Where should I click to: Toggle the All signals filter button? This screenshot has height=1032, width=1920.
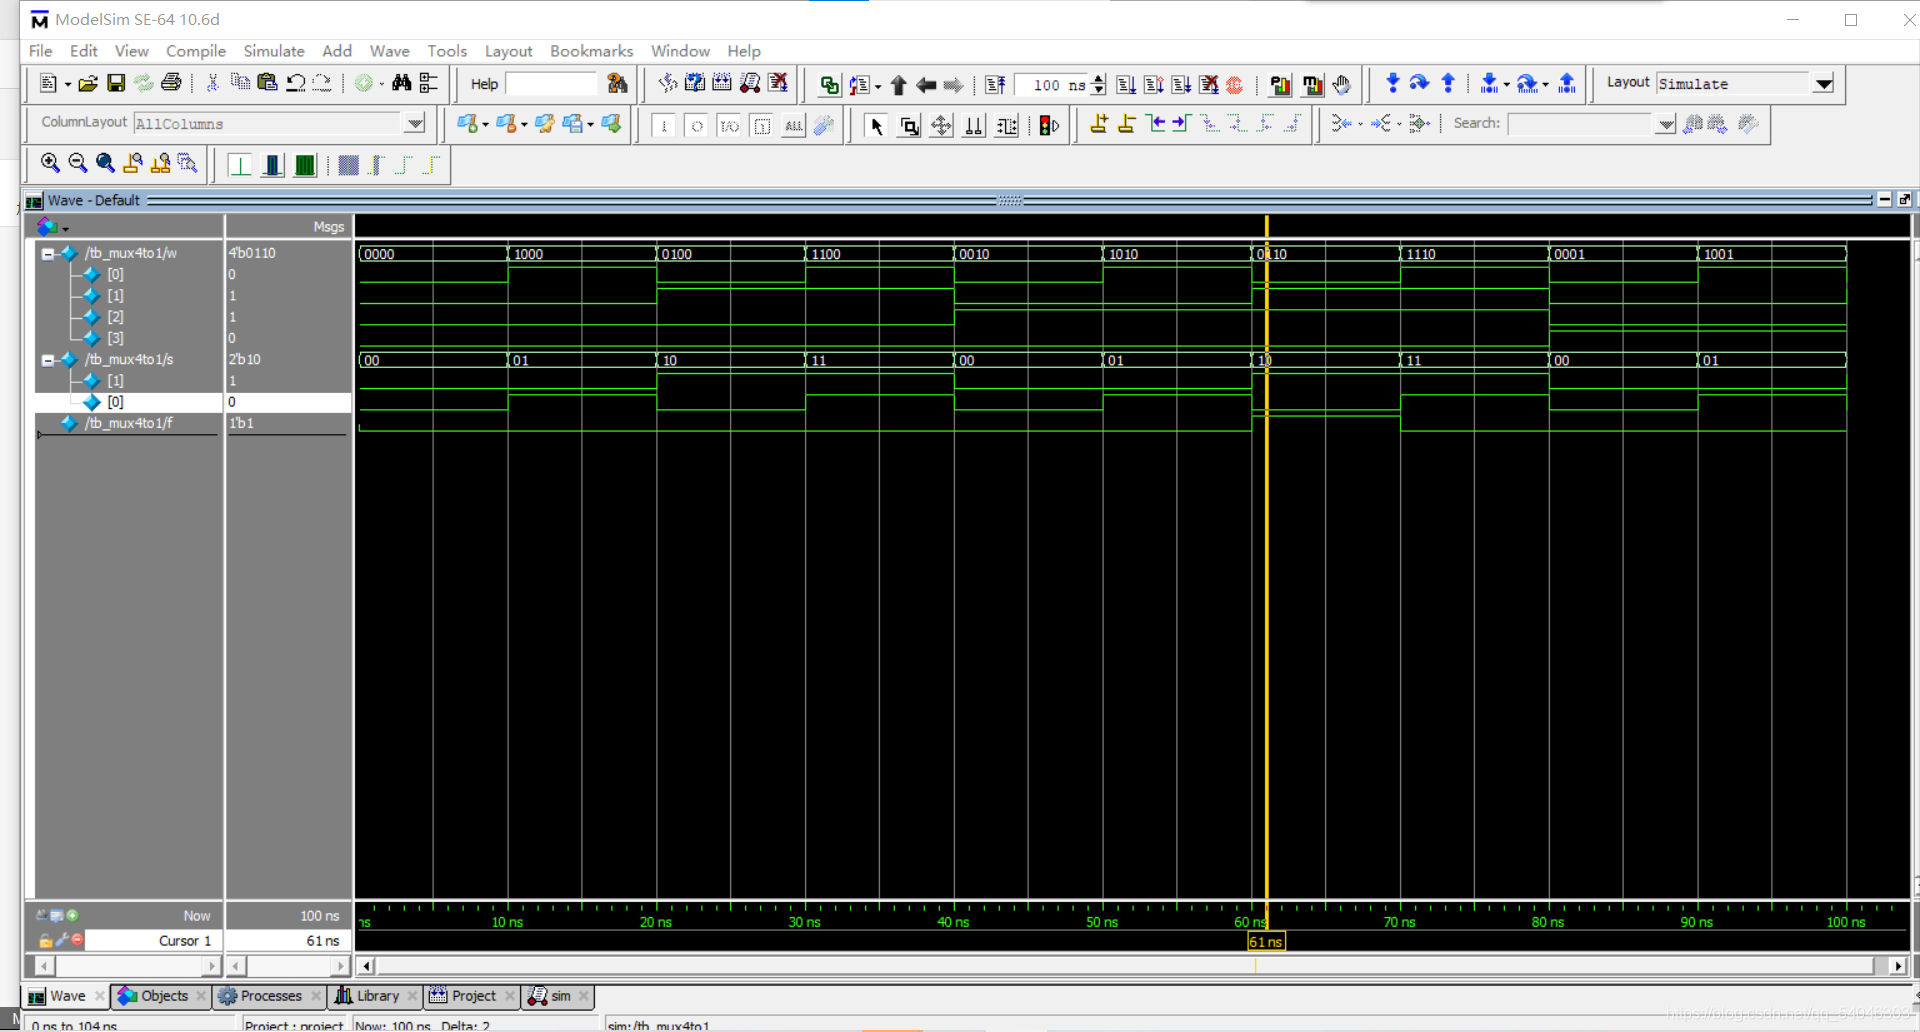794,126
